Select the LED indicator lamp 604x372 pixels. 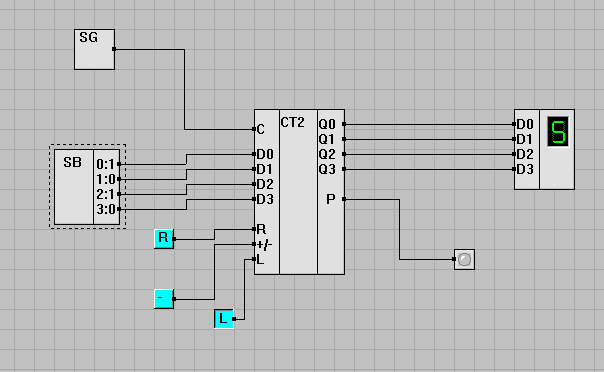pyautogui.click(x=465, y=259)
